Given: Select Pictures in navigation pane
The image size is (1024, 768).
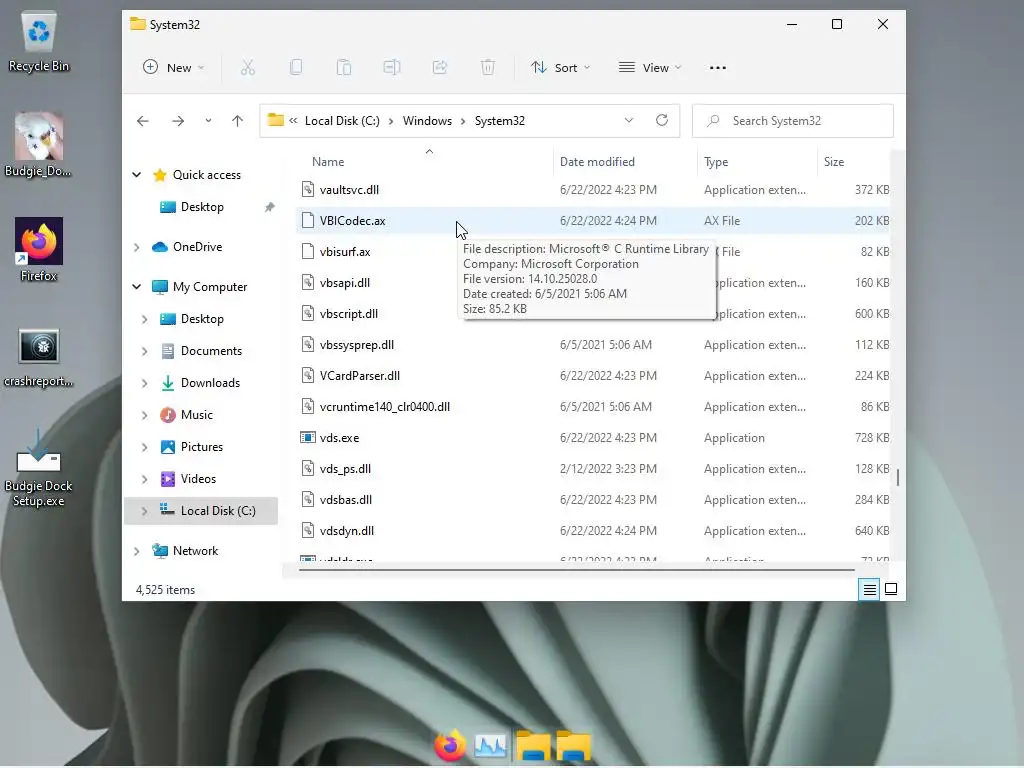Looking at the screenshot, I should click(201, 447).
